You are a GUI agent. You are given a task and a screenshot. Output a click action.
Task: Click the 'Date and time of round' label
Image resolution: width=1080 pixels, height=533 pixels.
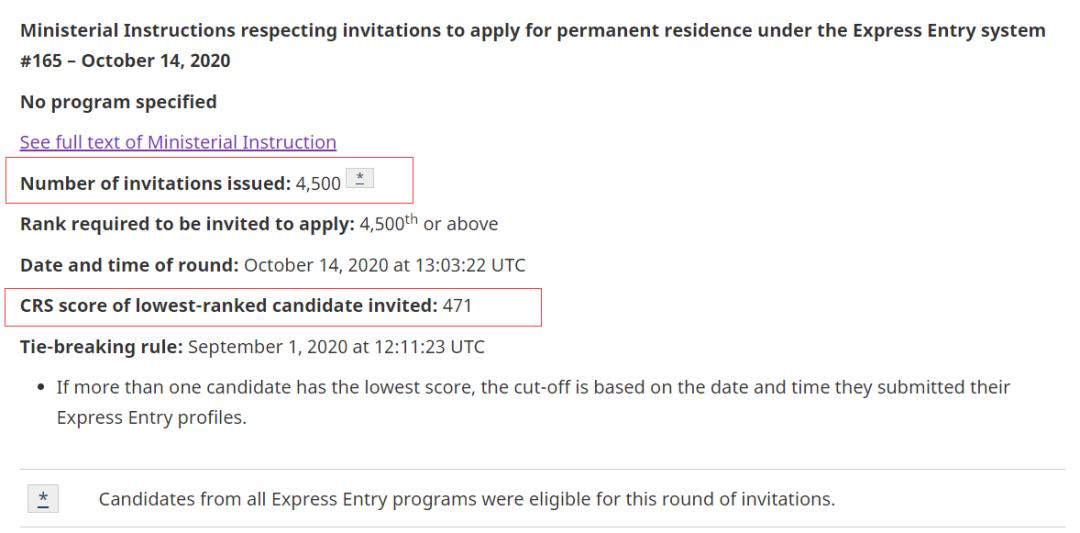(x=129, y=266)
